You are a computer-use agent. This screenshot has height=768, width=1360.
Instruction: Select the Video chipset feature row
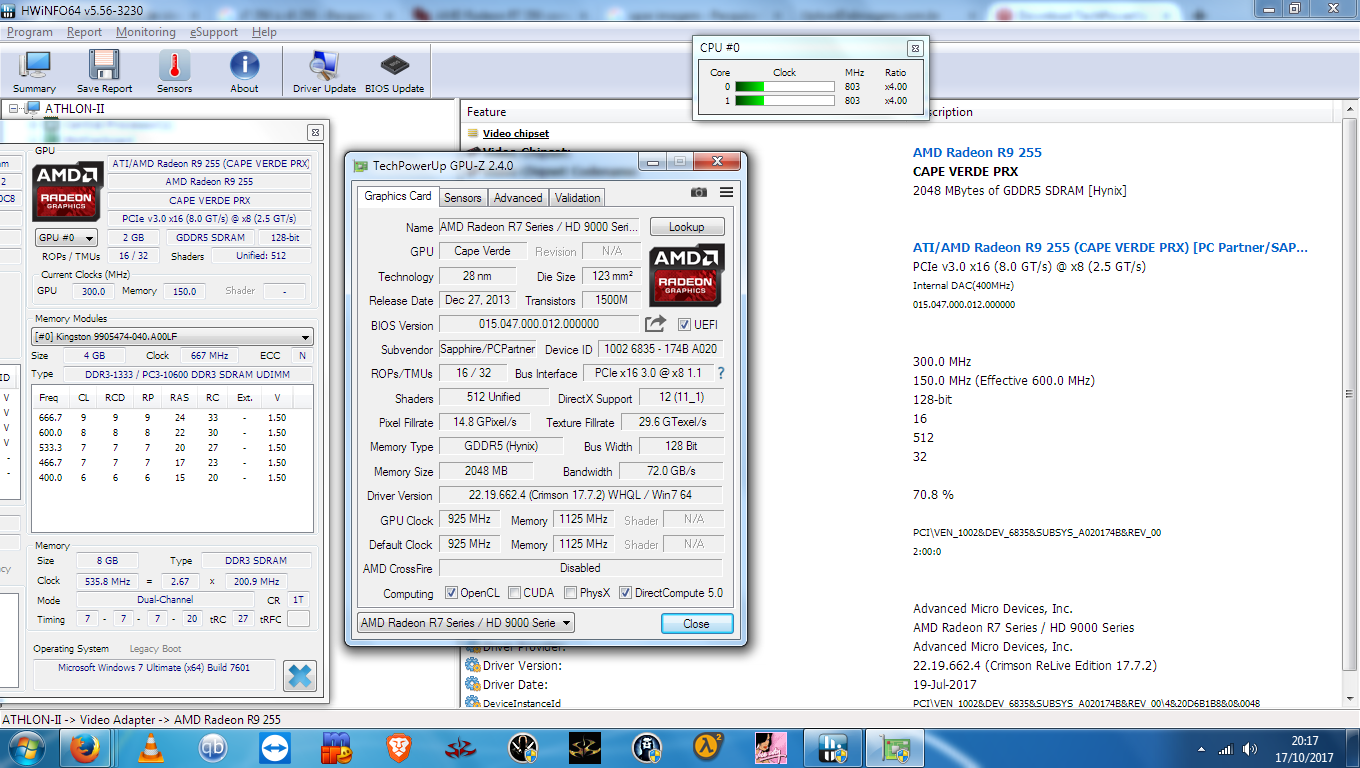coord(515,133)
